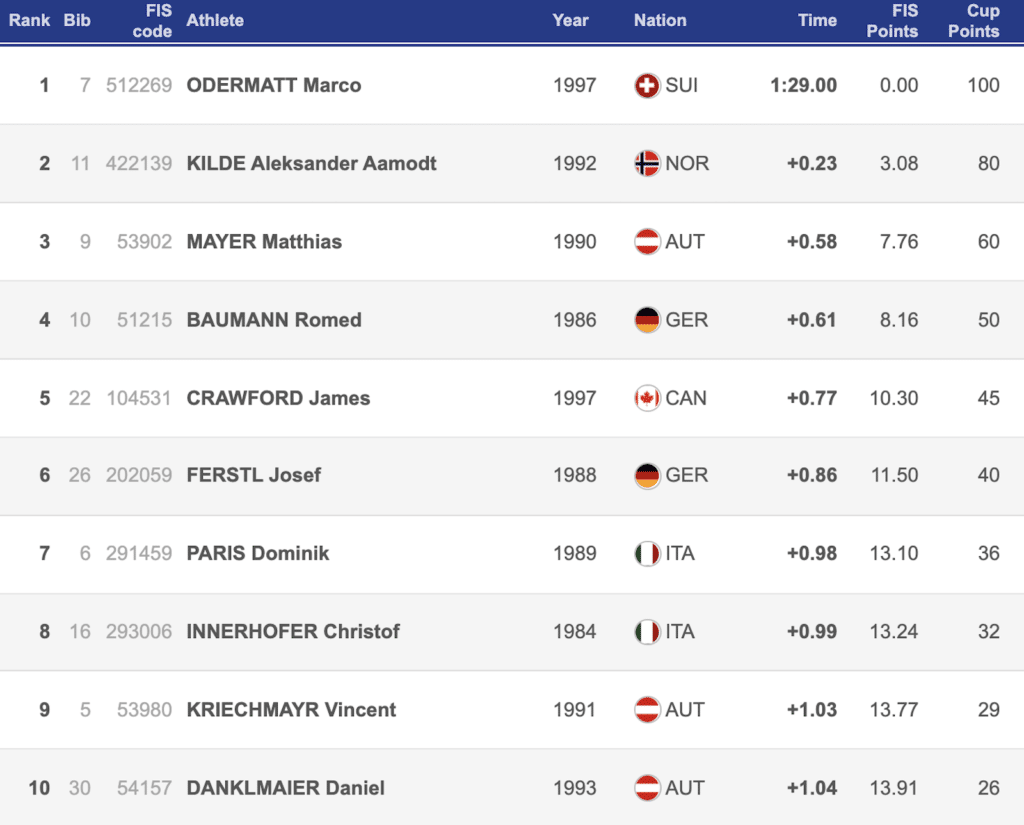The image size is (1024, 825).
Task: Open athlete KILDE Aleksander Aamodt
Action: (312, 163)
